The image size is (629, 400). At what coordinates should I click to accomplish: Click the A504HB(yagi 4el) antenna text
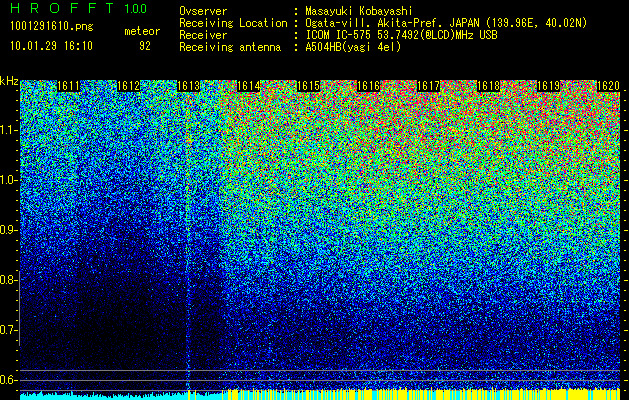pyautogui.click(x=353, y=47)
